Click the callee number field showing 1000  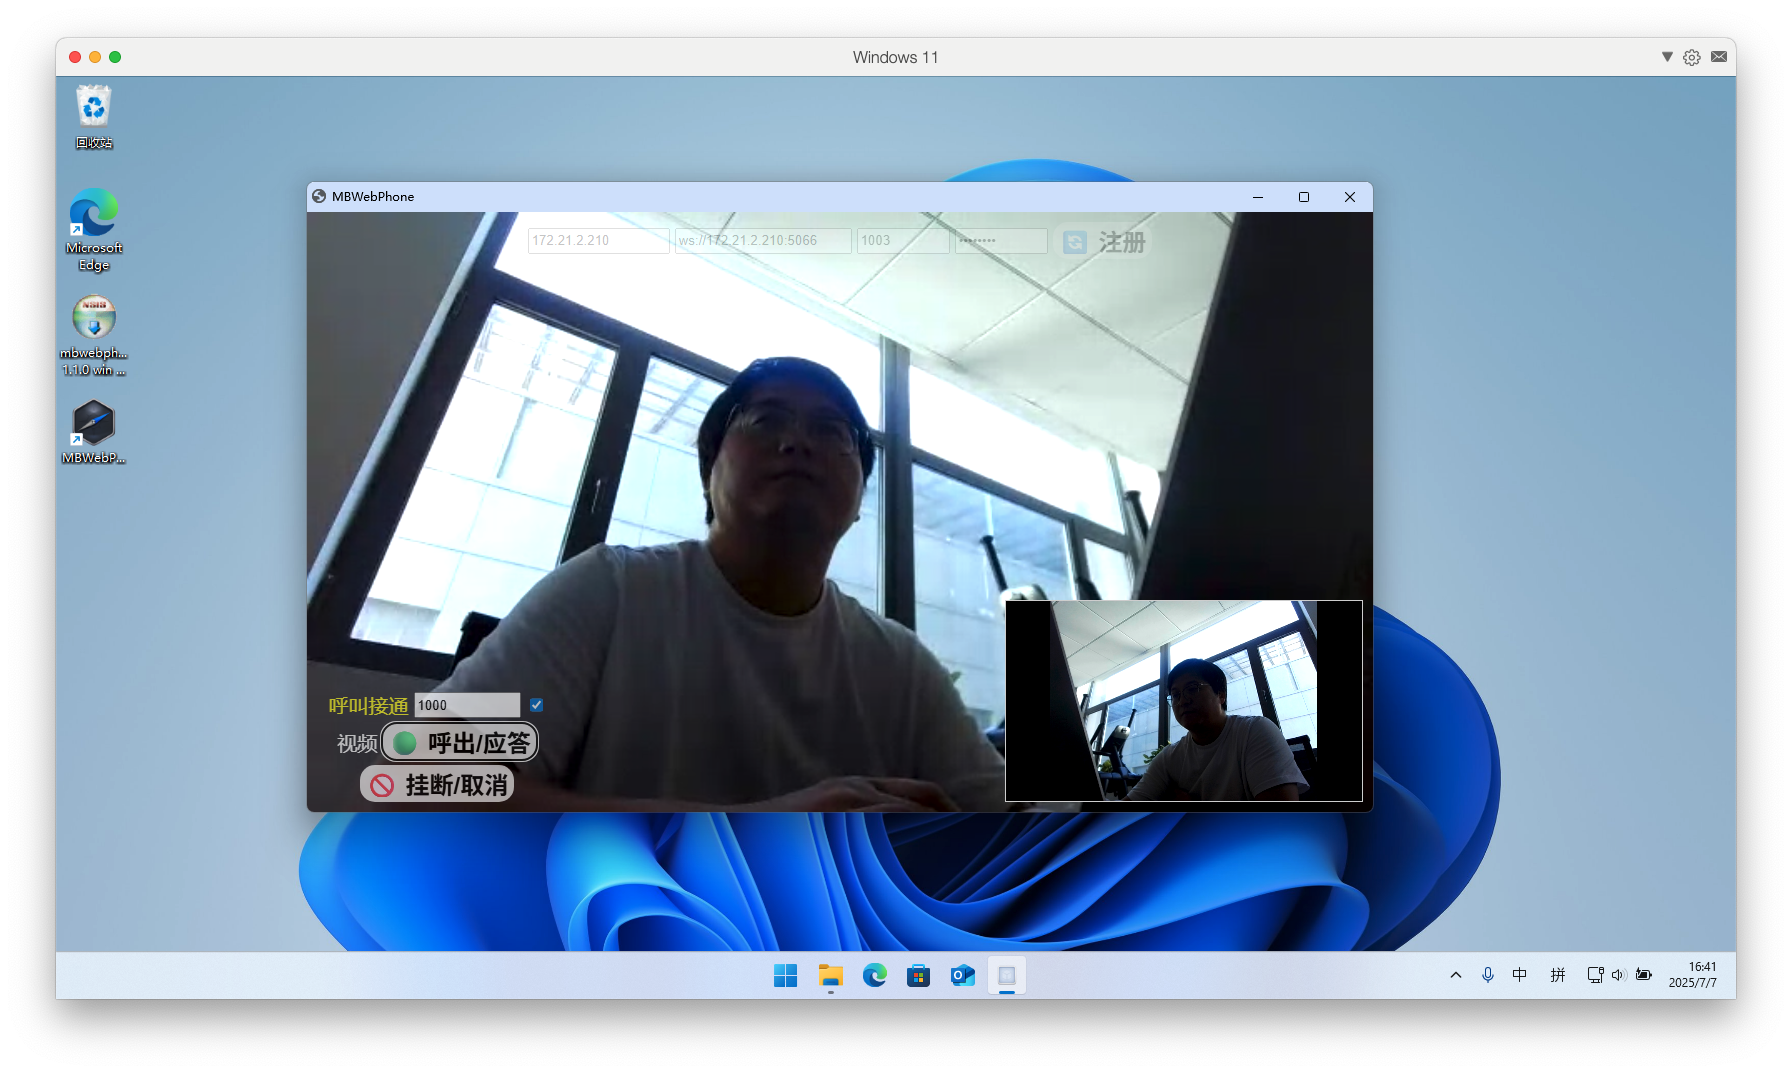click(x=466, y=705)
